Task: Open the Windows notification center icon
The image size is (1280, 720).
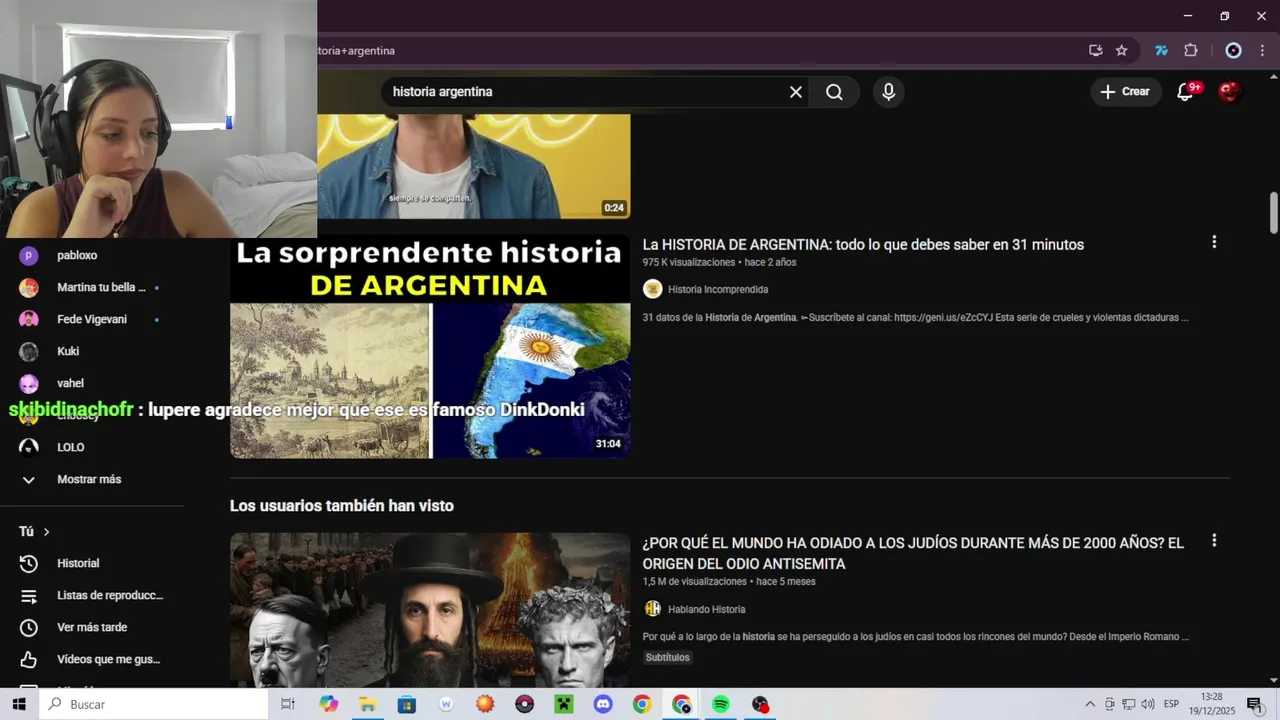Action: [x=1254, y=705]
